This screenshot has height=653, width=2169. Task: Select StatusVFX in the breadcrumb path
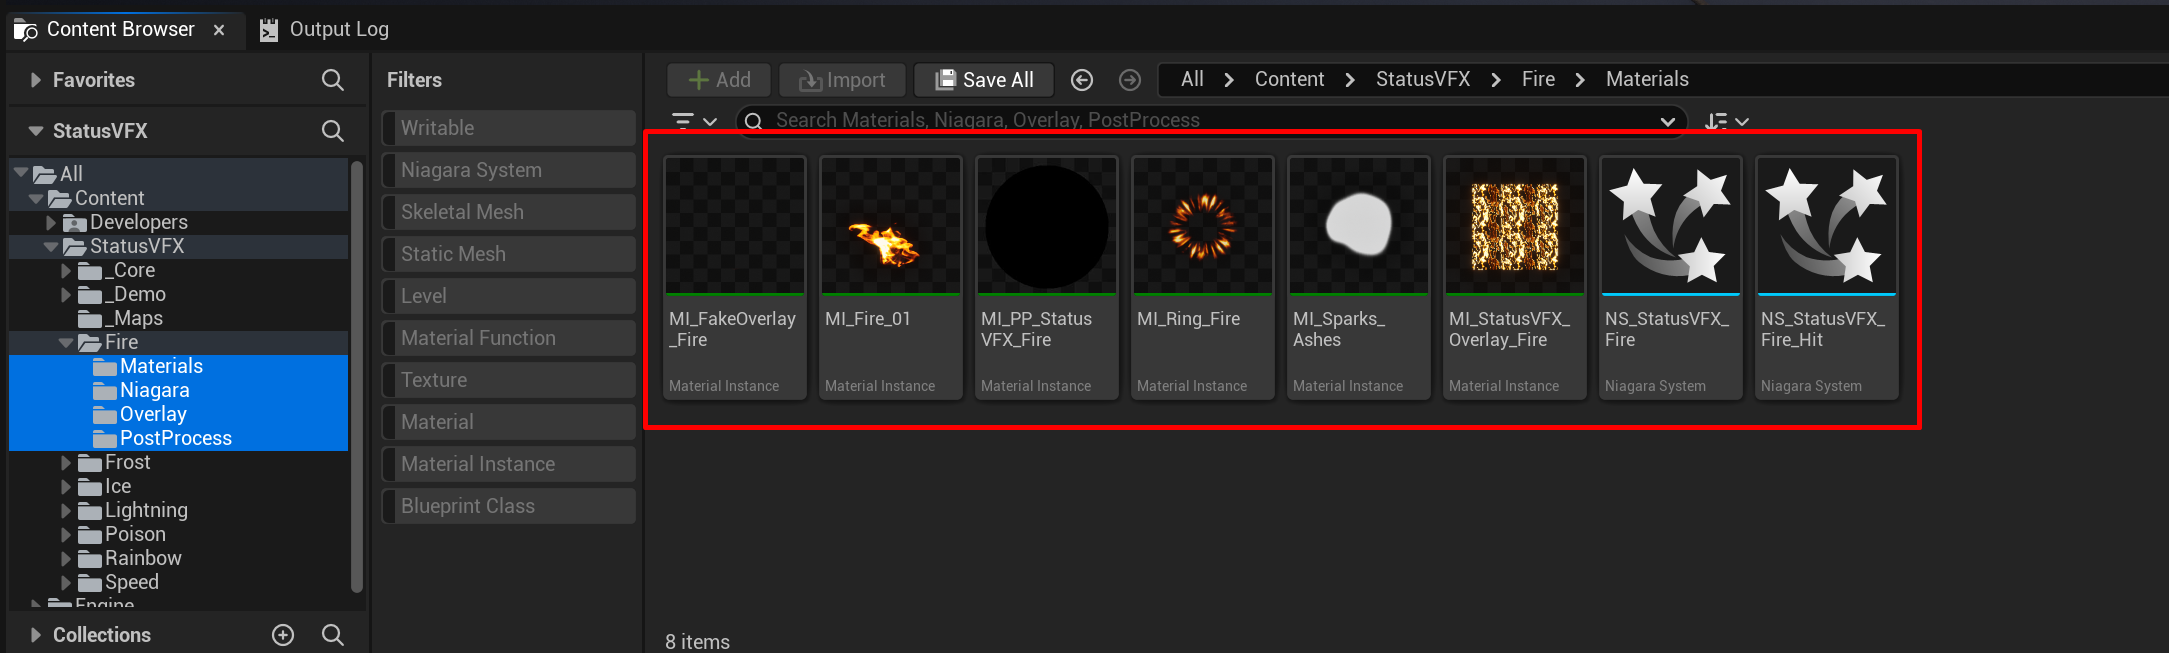click(x=1422, y=80)
